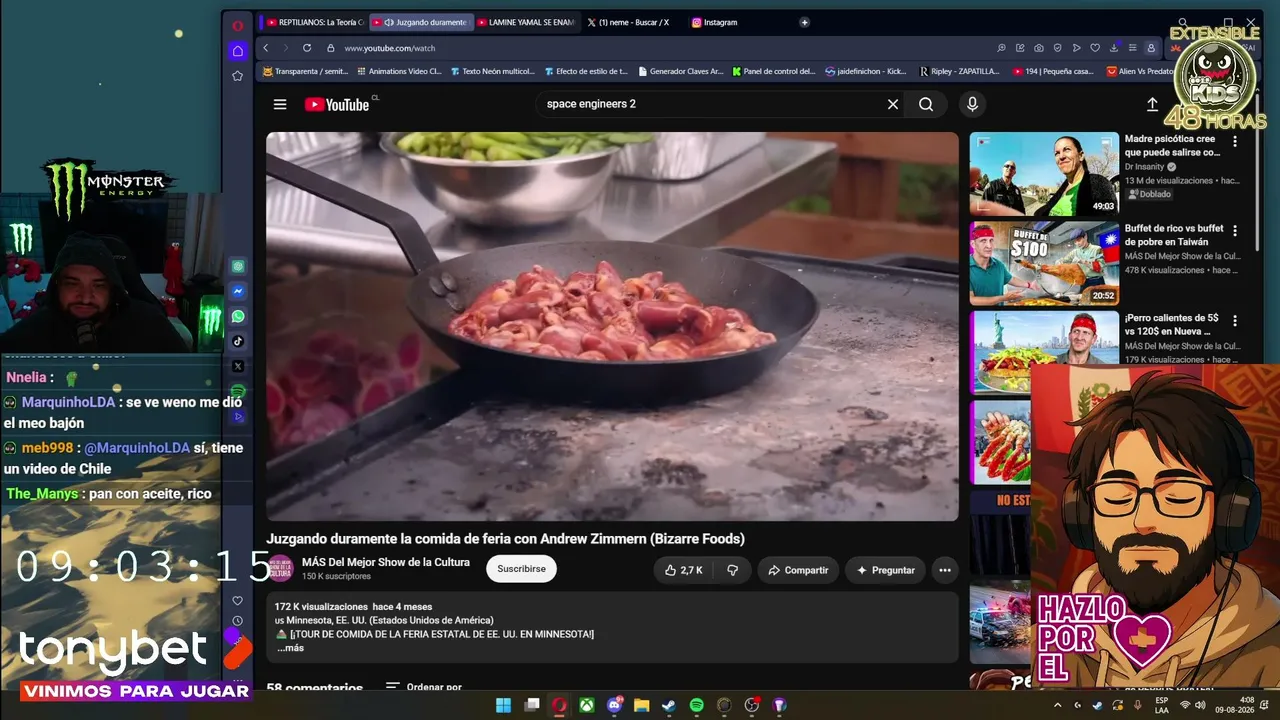Open the 'MÁS Del Mejor Show de la Cultura' channel name

386,562
